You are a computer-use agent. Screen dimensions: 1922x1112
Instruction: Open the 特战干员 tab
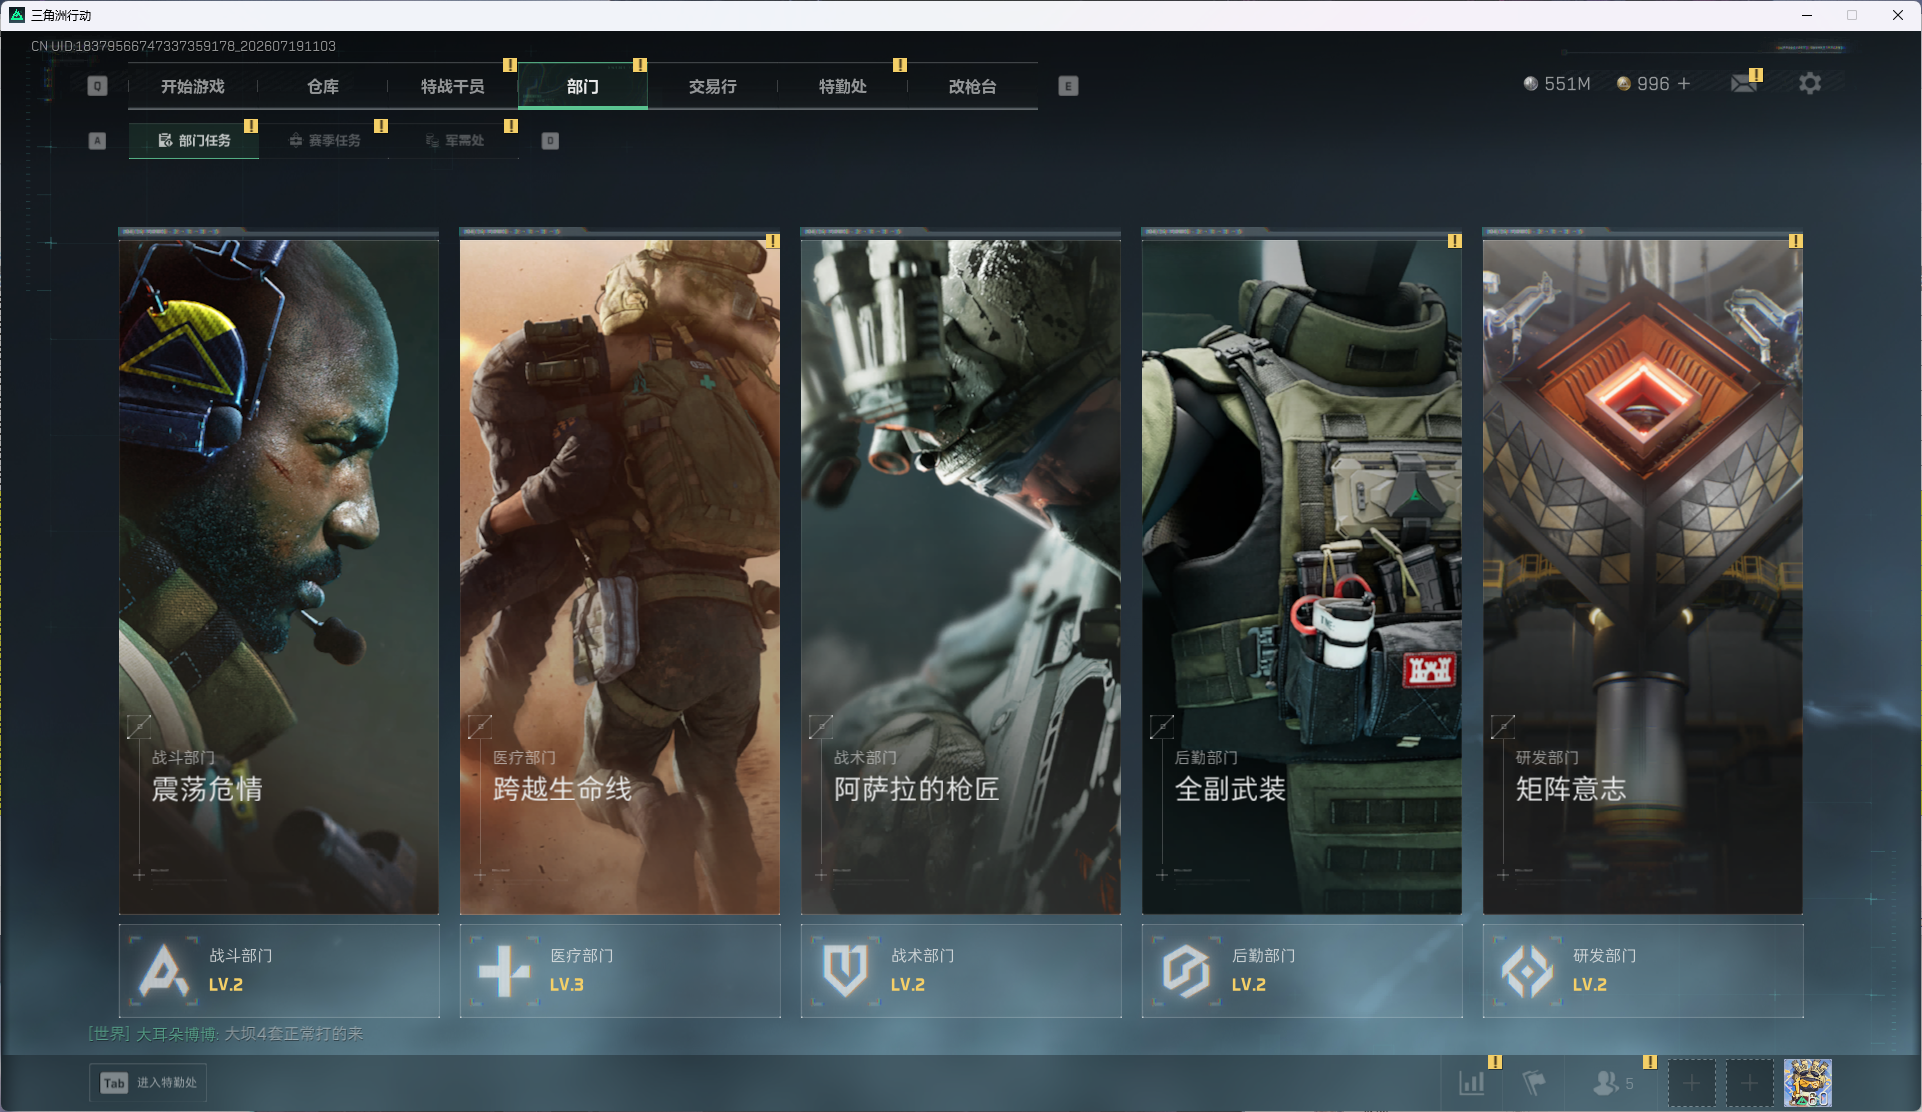(453, 87)
